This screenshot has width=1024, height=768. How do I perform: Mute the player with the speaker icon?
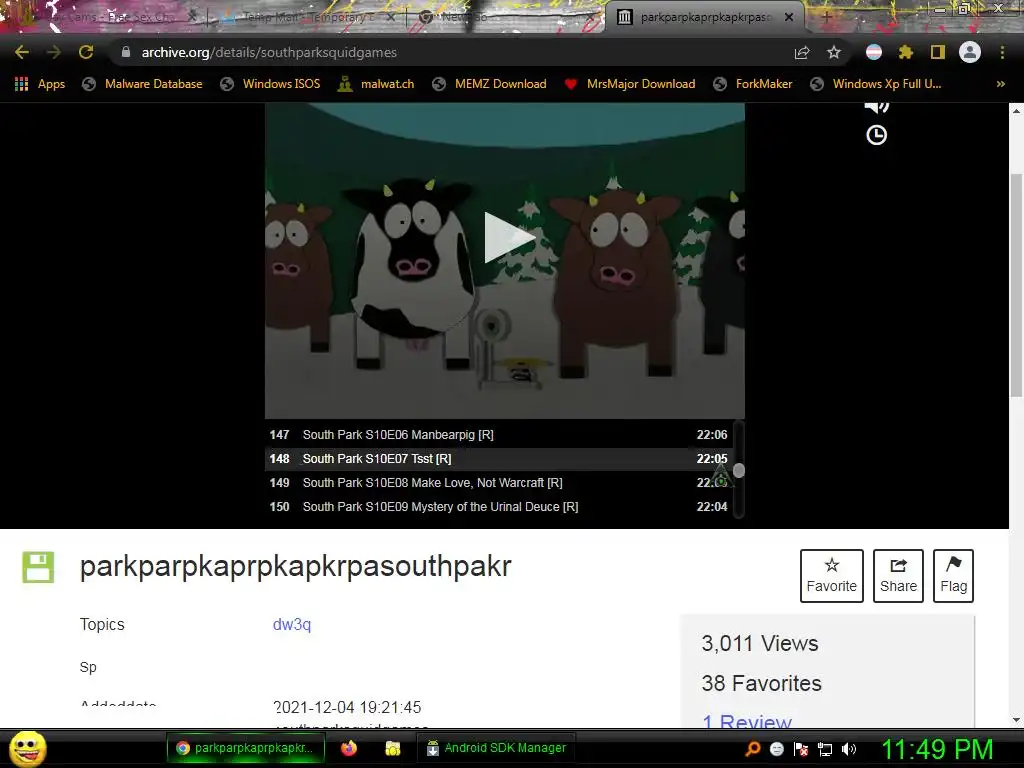point(876,106)
